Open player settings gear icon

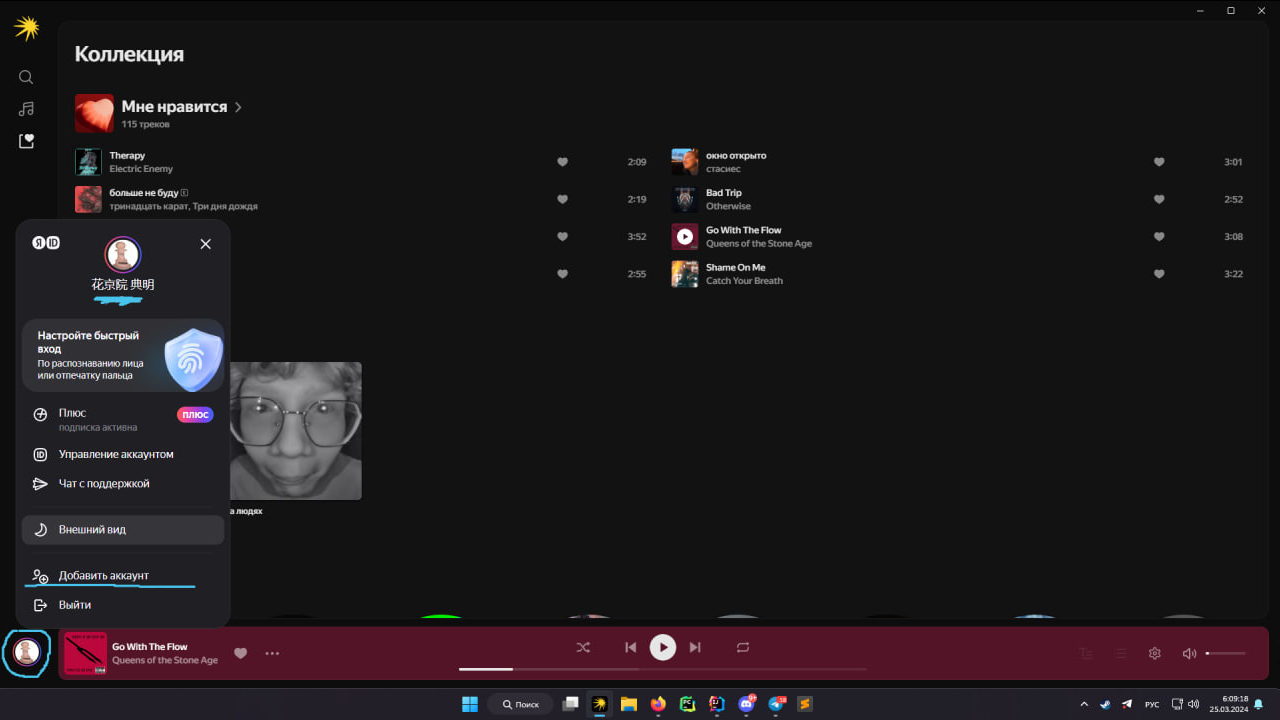pos(1154,653)
